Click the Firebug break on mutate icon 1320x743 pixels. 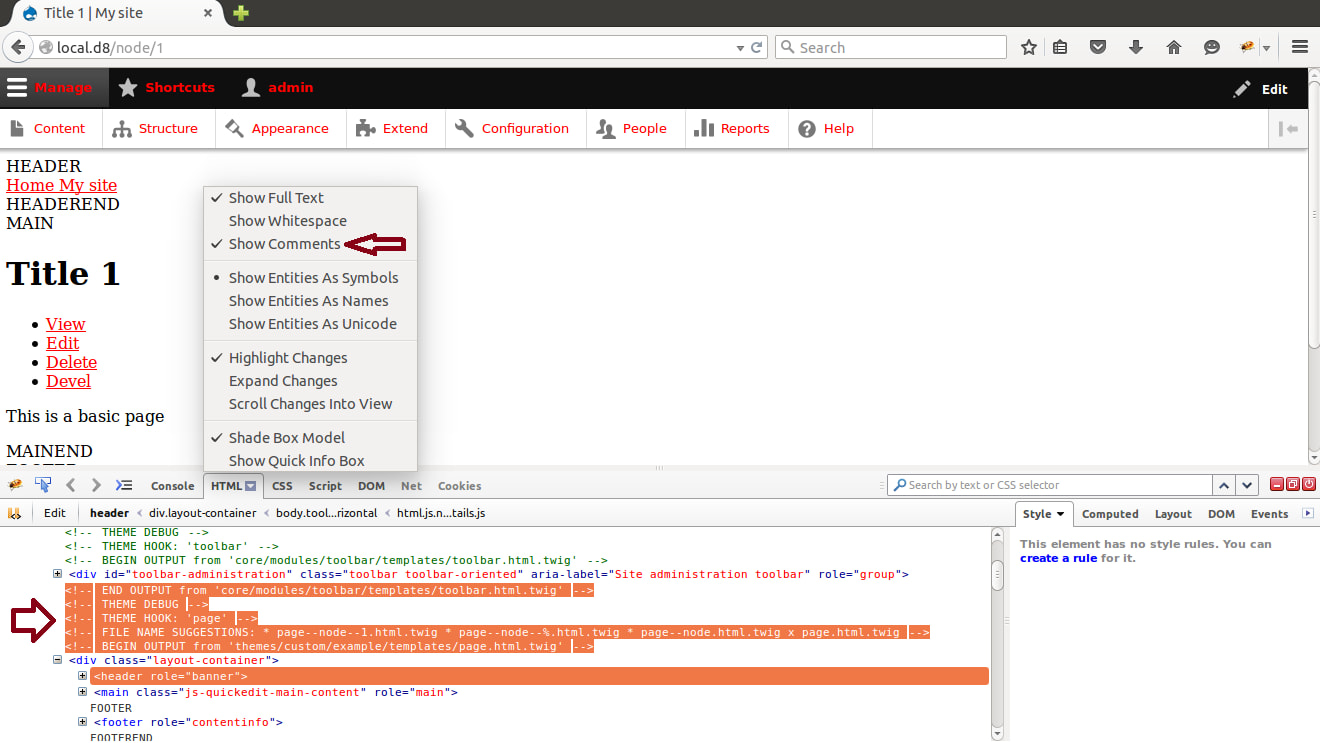pos(15,513)
